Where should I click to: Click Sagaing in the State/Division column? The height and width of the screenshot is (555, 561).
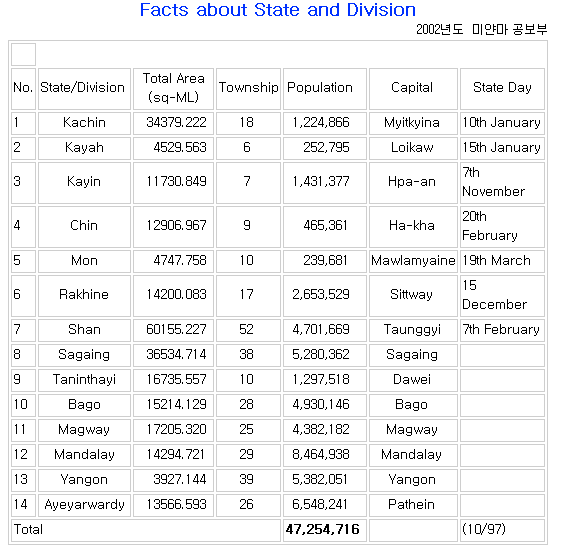tap(84, 355)
